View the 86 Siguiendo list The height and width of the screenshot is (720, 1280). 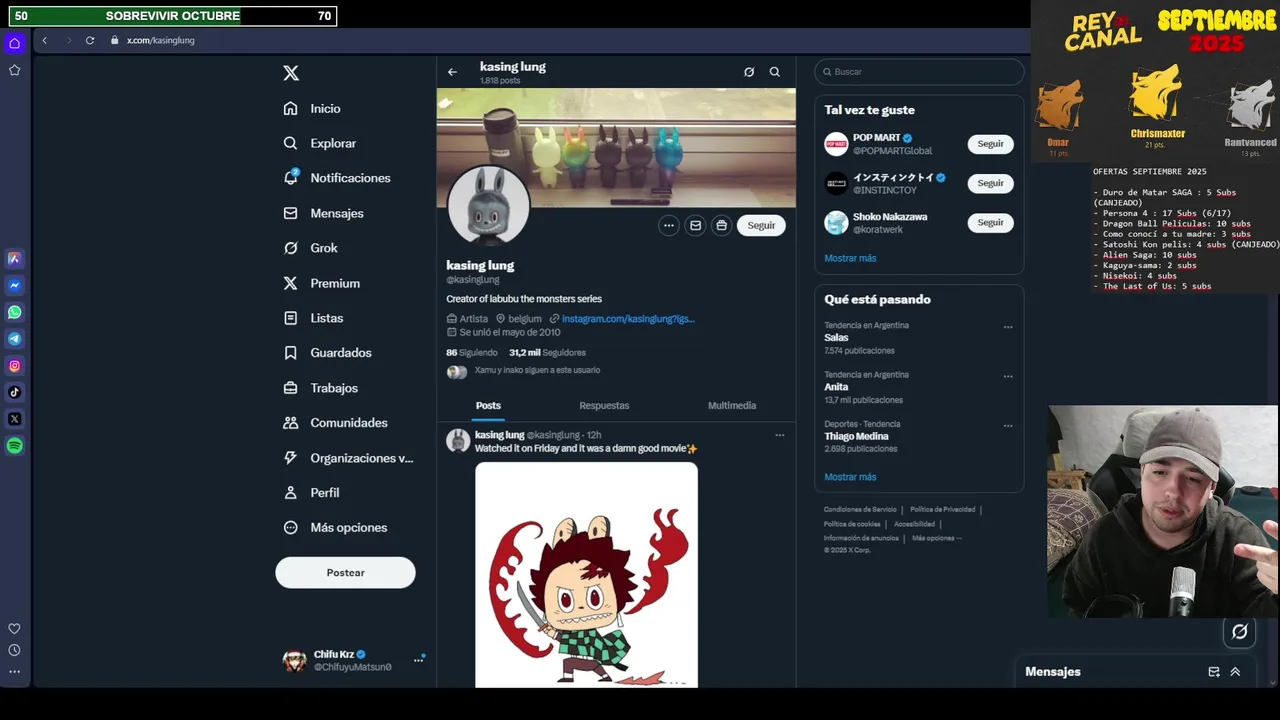tap(472, 353)
